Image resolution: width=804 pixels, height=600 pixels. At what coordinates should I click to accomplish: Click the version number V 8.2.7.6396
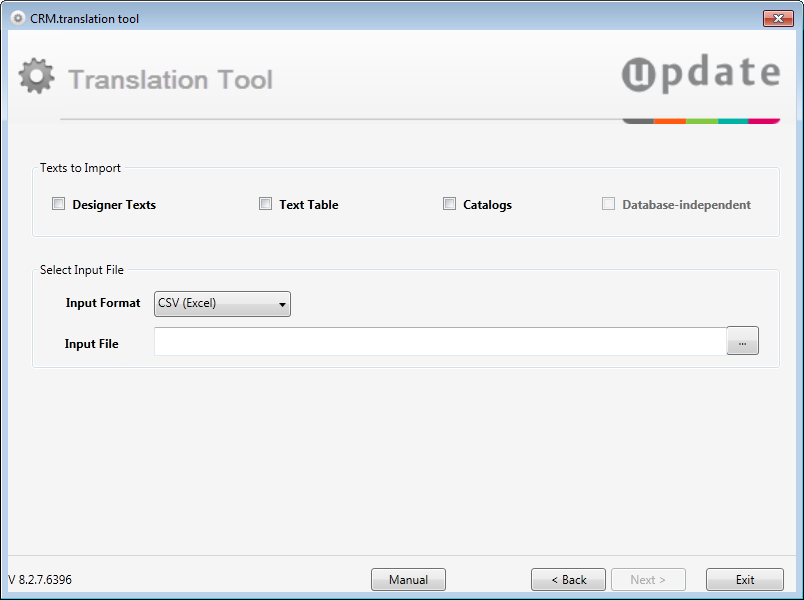point(41,579)
